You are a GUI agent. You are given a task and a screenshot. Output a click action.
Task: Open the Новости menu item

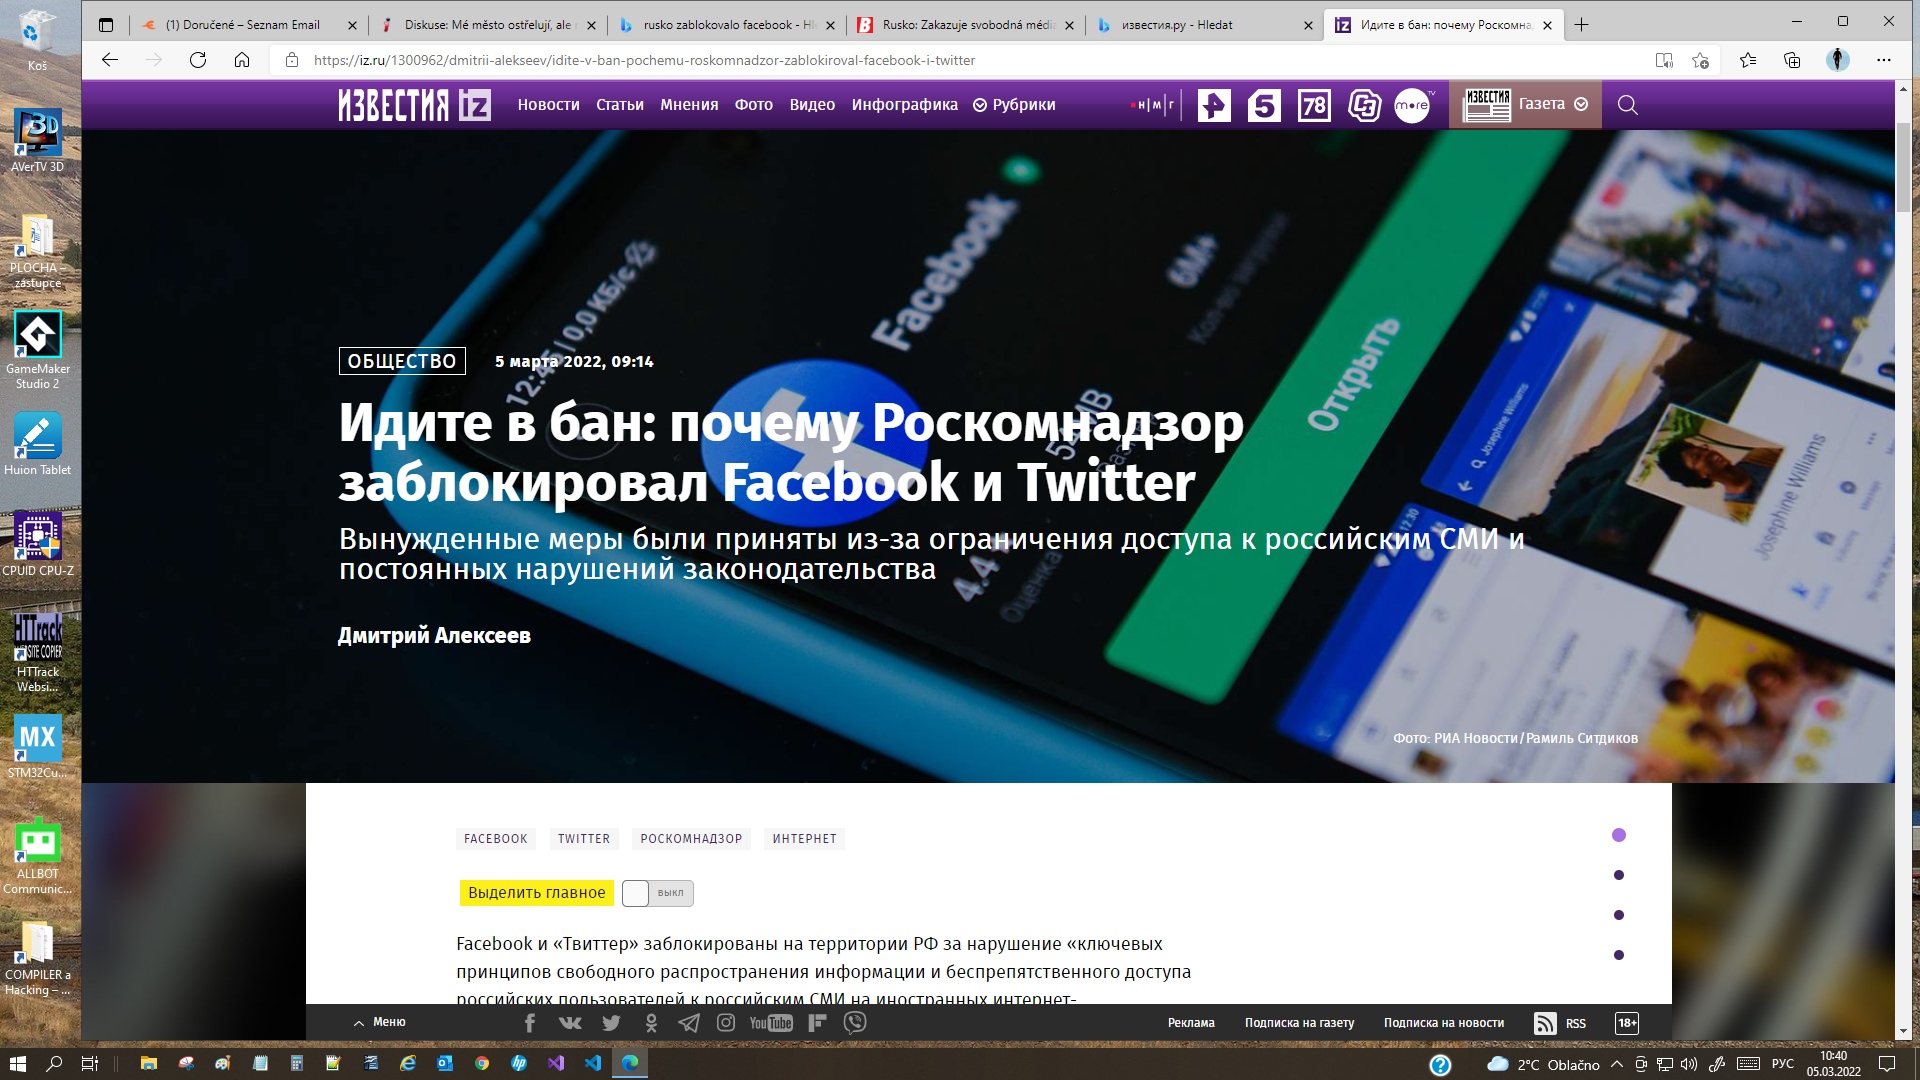pos(548,105)
